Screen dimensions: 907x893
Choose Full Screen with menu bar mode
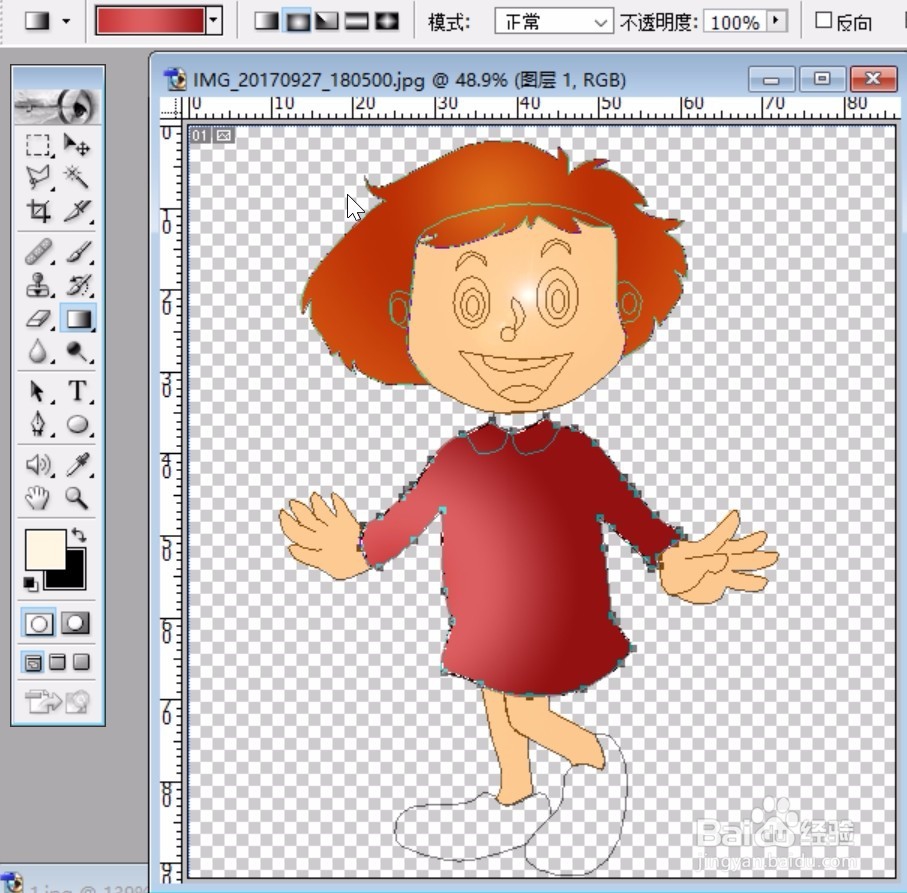click(57, 662)
